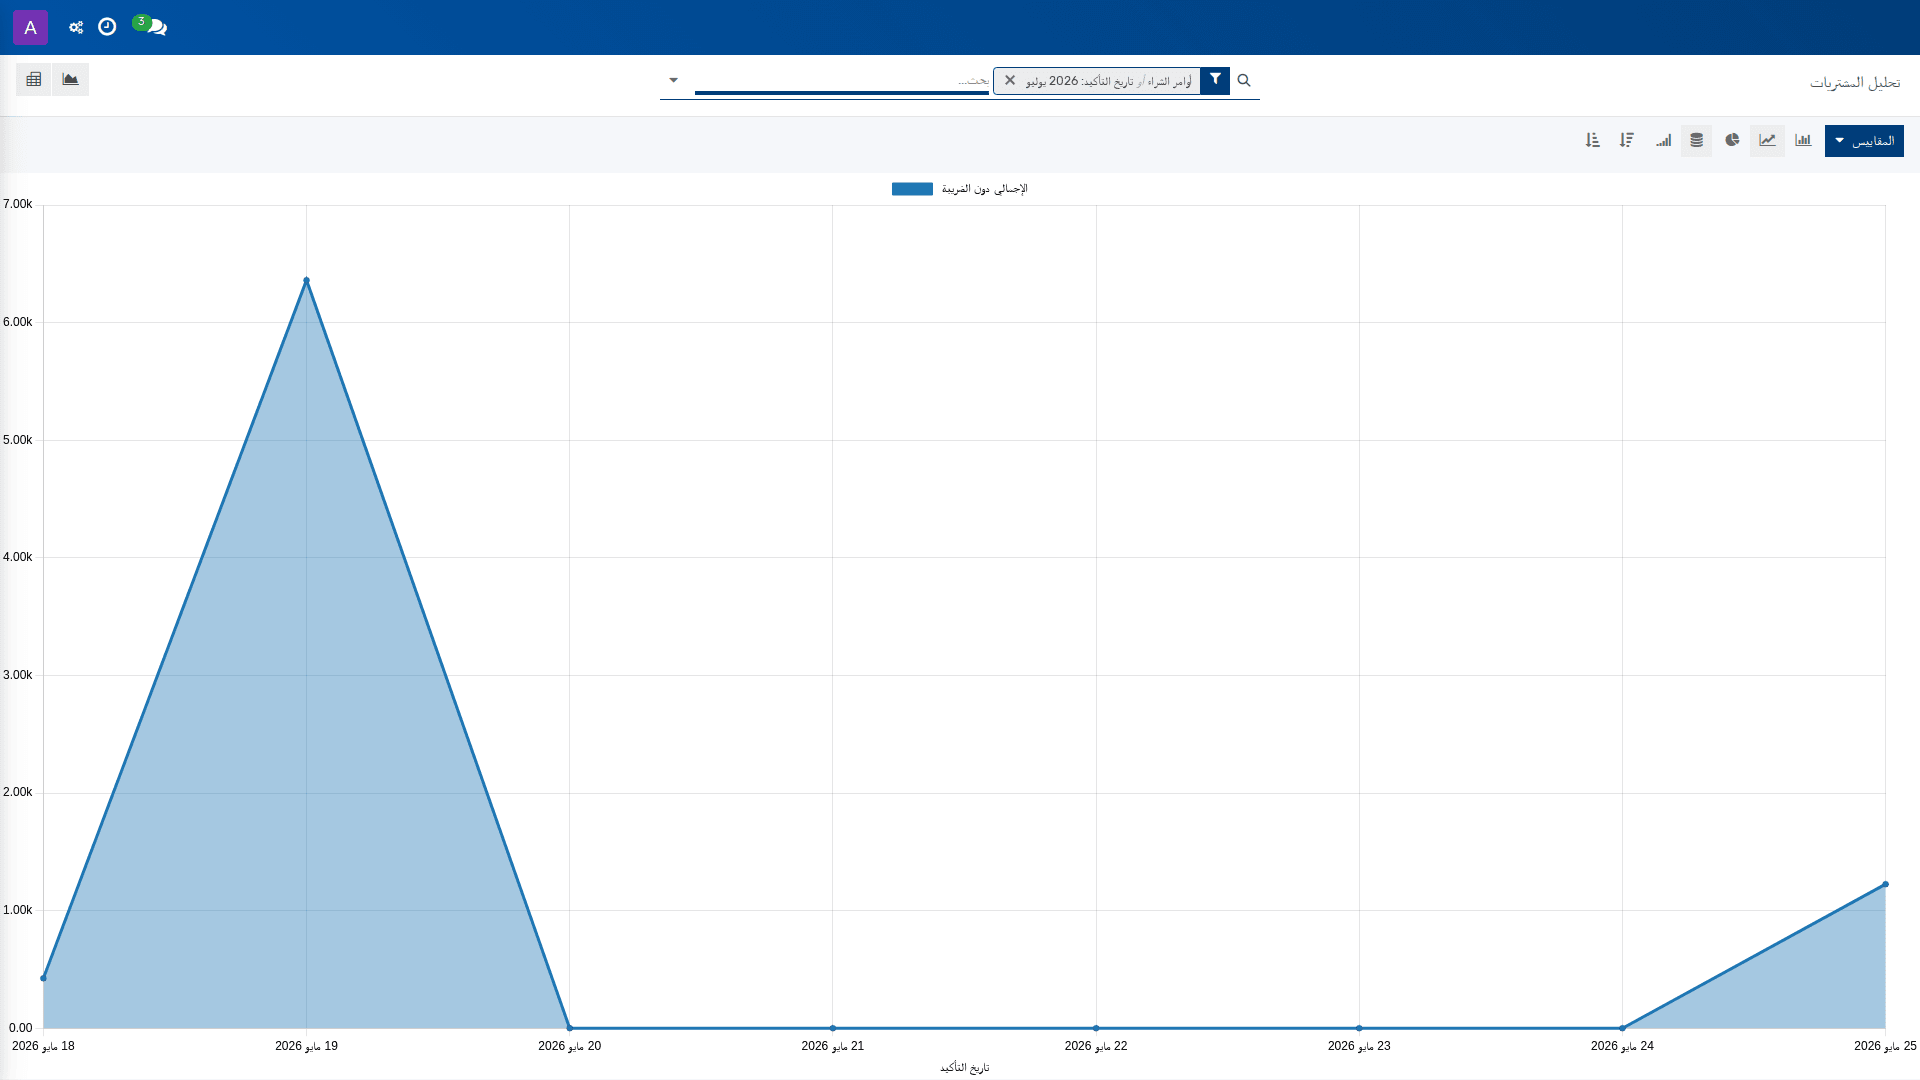Switch to pie chart view
The image size is (1920, 1080).
(x=1732, y=140)
